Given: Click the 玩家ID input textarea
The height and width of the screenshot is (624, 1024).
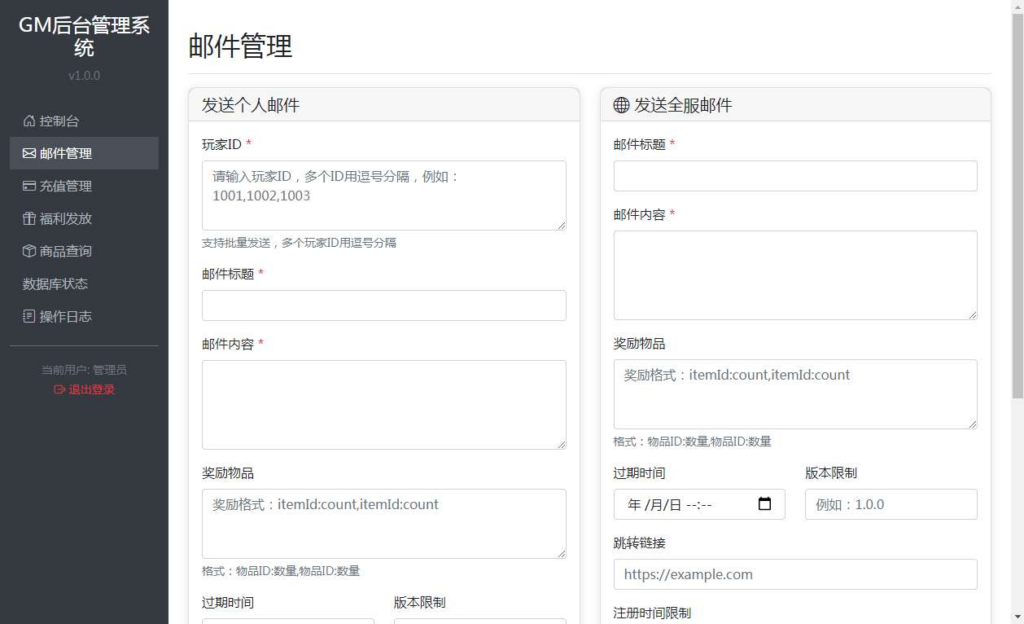Looking at the screenshot, I should point(383,195).
